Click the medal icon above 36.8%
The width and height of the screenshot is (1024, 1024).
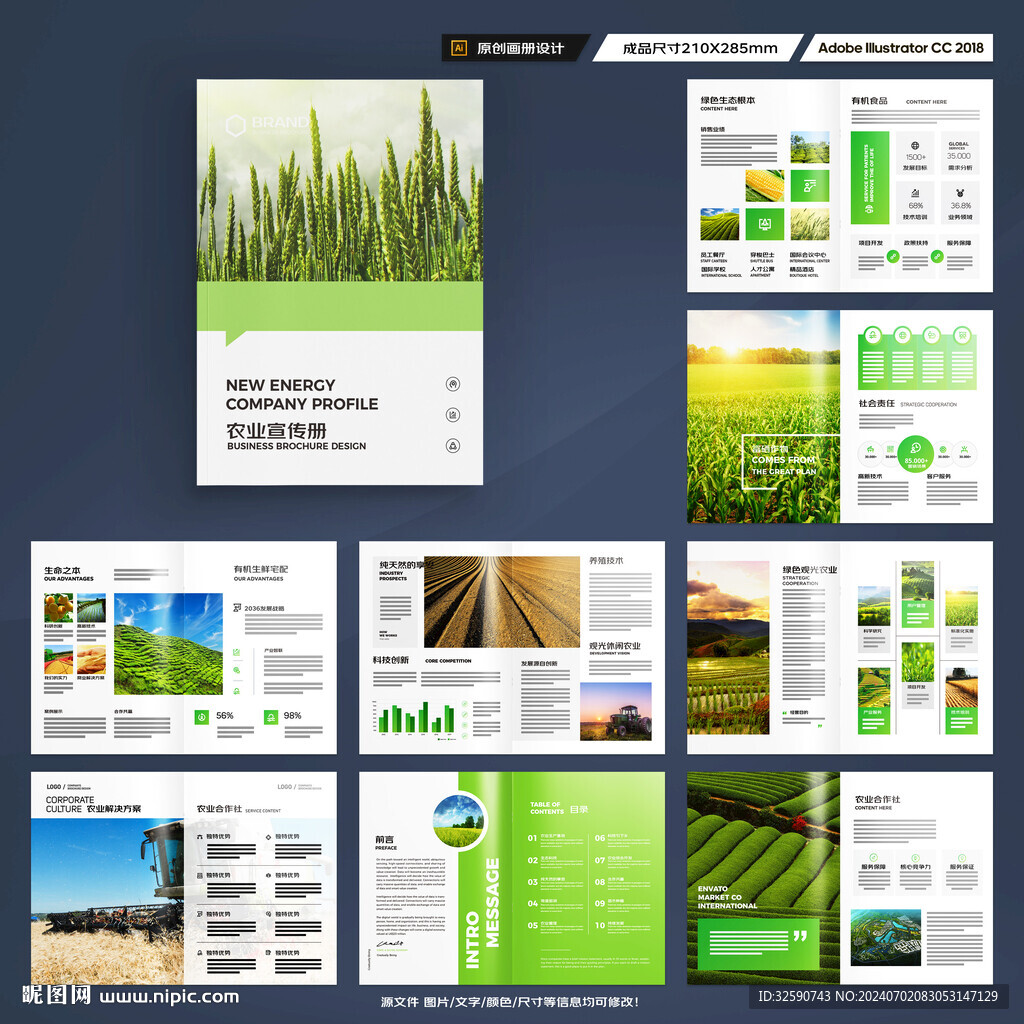[x=960, y=193]
